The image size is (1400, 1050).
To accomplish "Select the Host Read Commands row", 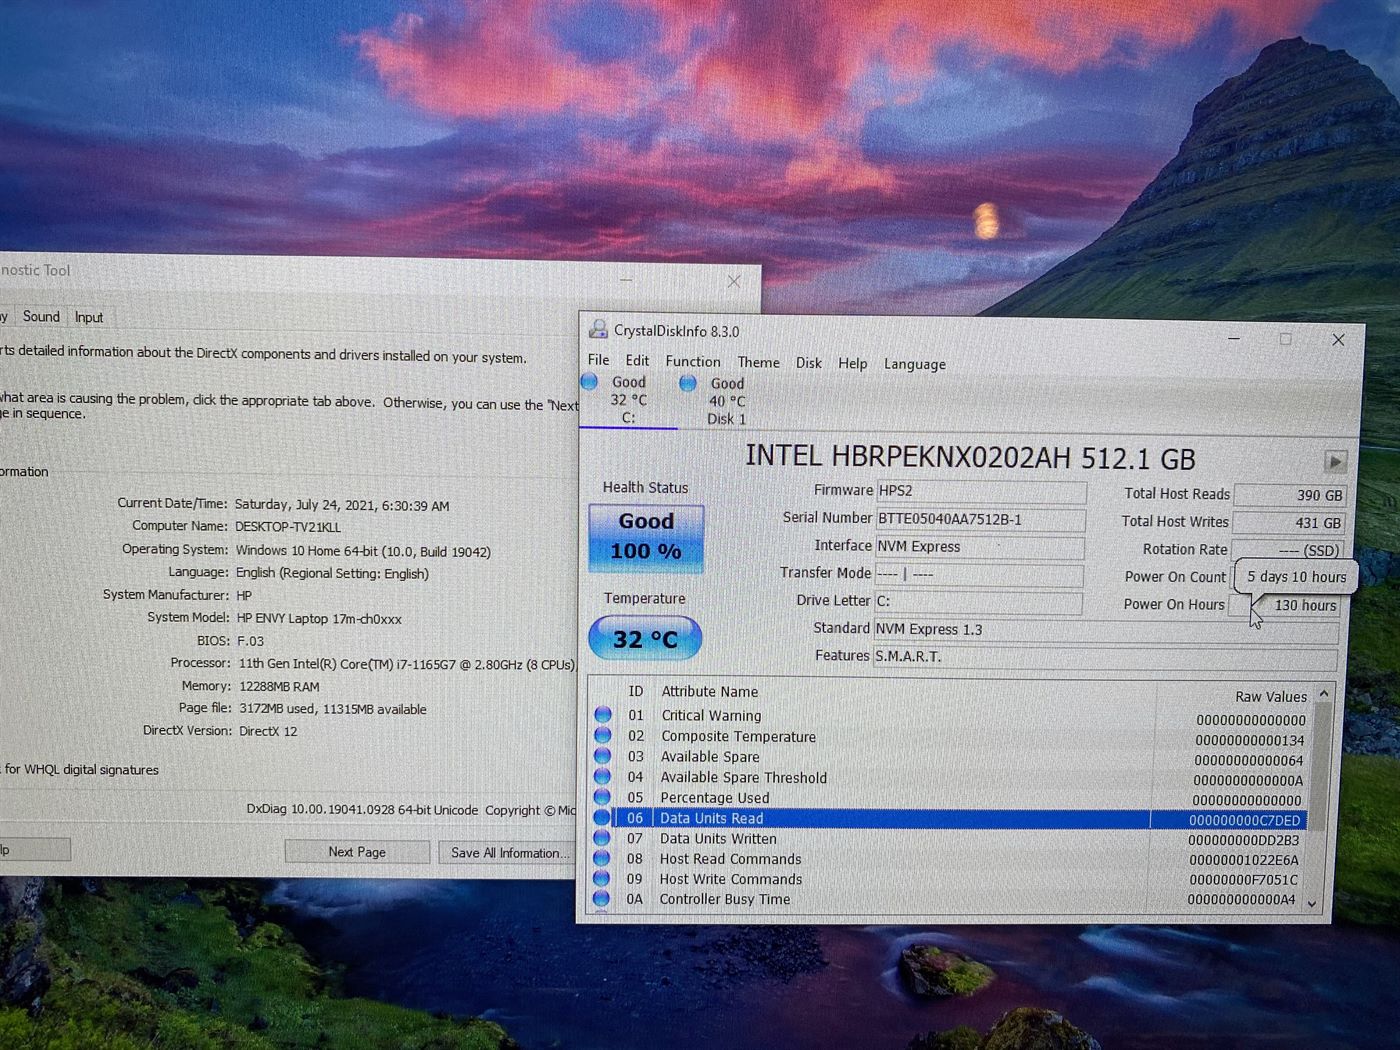I will [950, 859].
